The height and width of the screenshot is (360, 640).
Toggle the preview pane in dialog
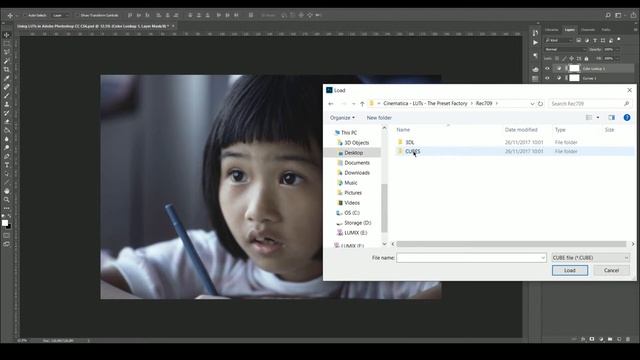(x=611, y=118)
